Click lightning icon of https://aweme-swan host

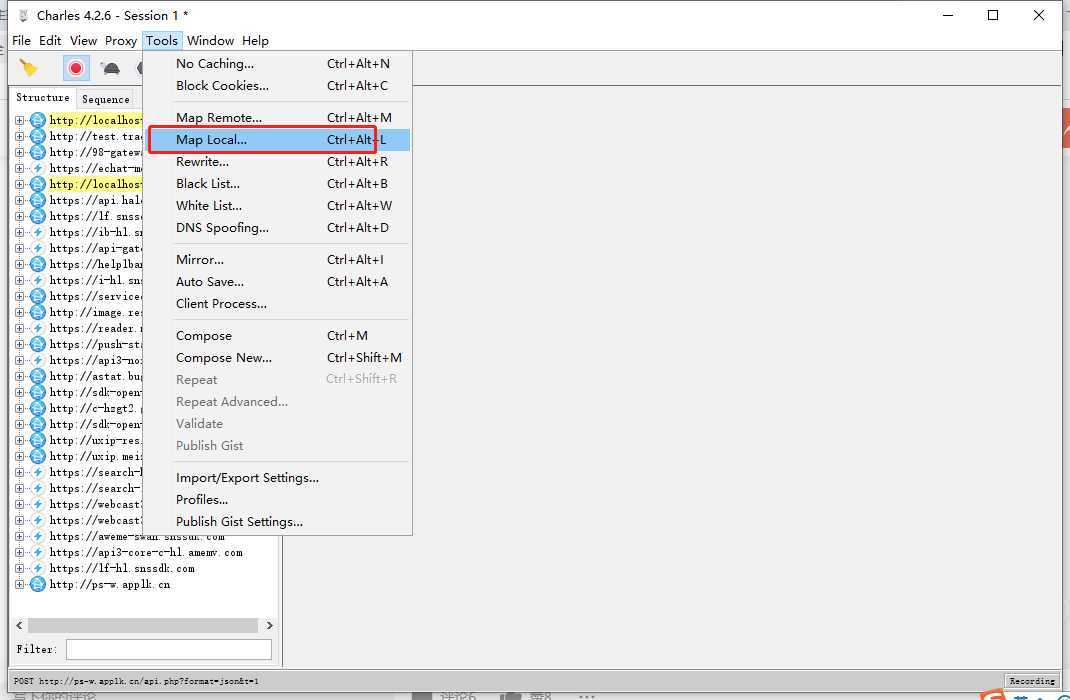point(38,537)
